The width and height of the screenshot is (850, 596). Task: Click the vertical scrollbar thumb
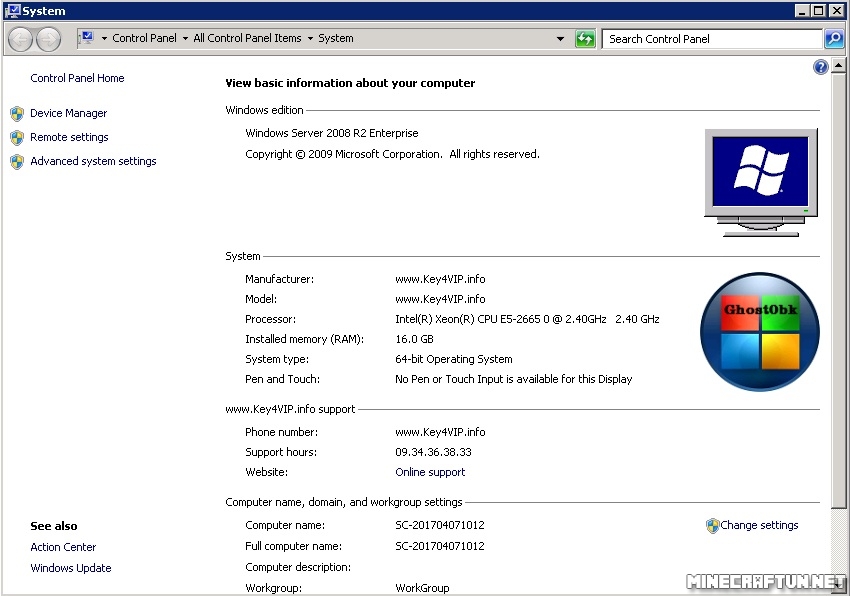click(x=838, y=291)
